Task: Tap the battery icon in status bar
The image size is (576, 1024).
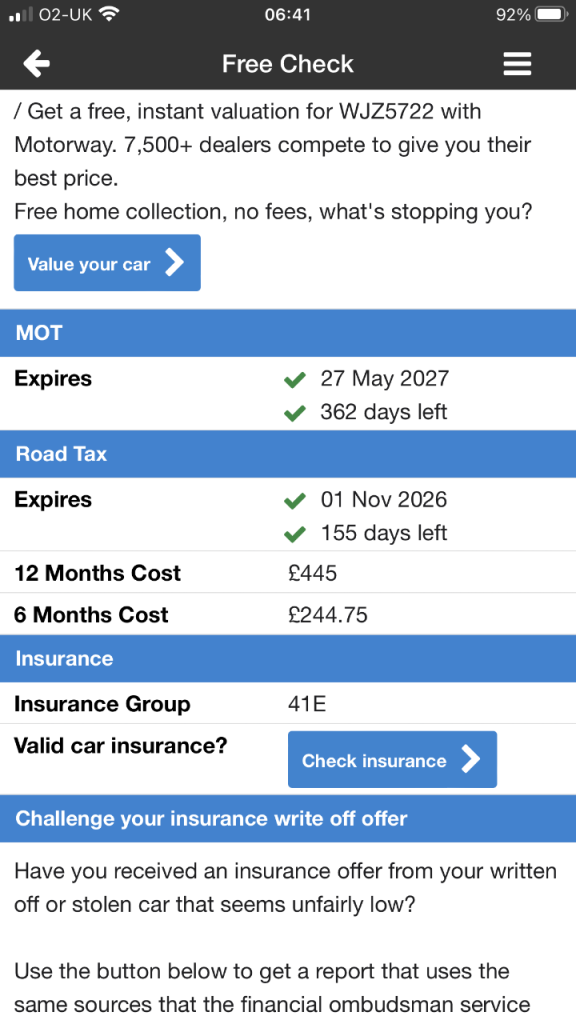Action: (551, 14)
